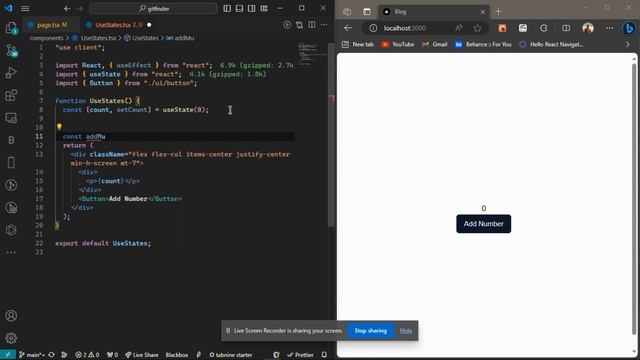Open a new browser tab with plus
The image size is (640, 360).
point(498,12)
